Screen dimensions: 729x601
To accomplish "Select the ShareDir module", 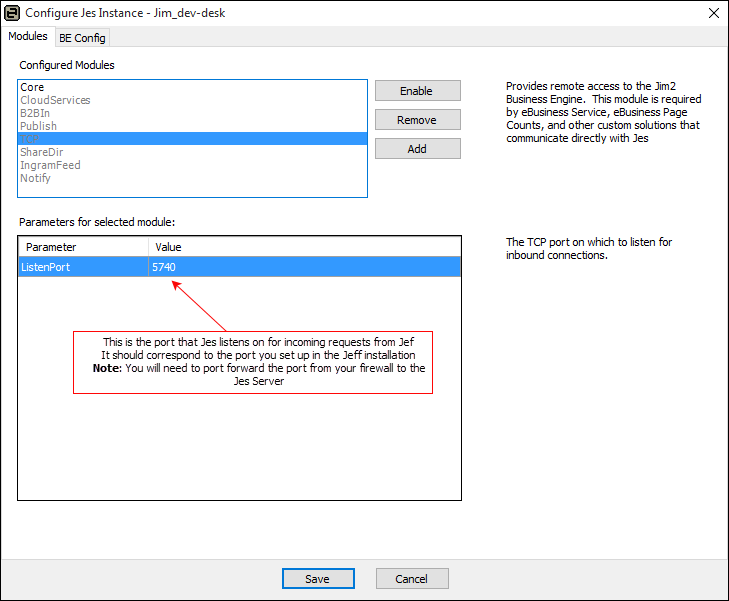I will [x=192, y=152].
